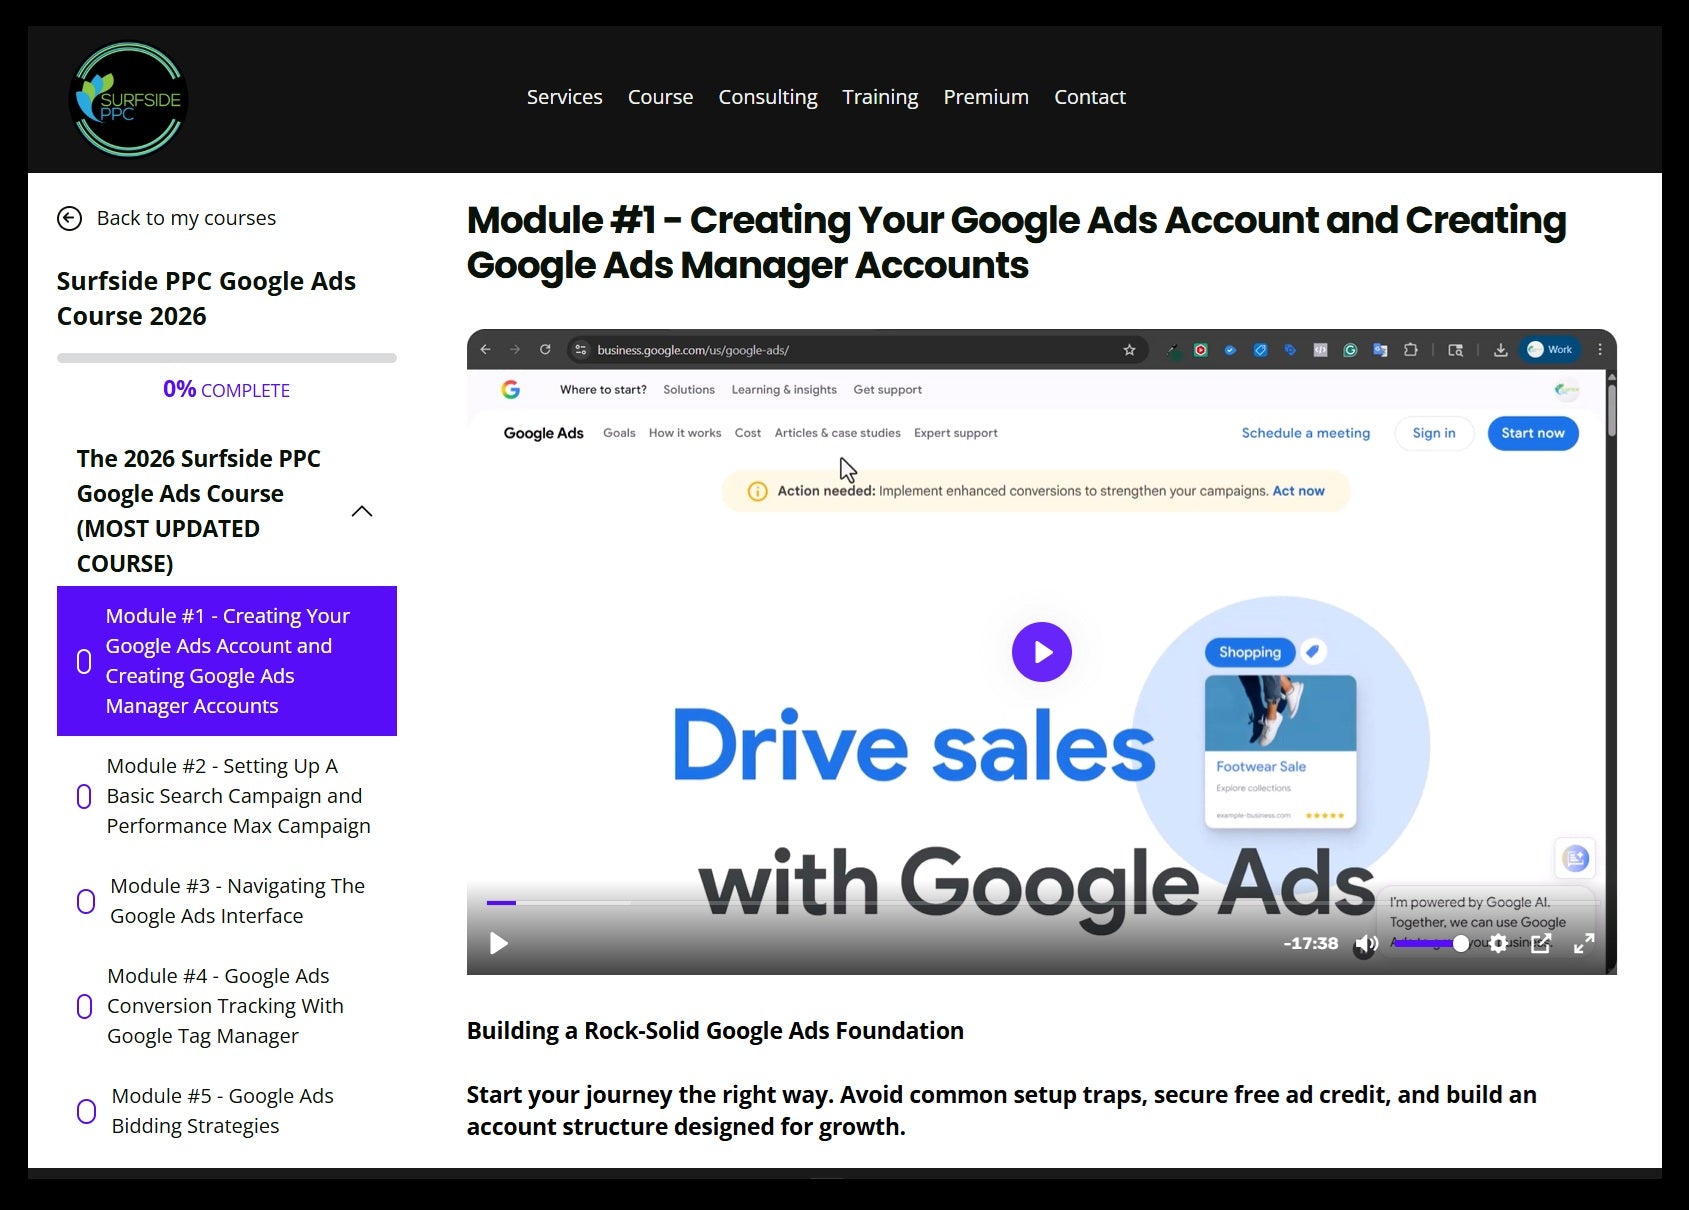1689x1210 pixels.
Task: Open the Premium menu item
Action: point(985,96)
